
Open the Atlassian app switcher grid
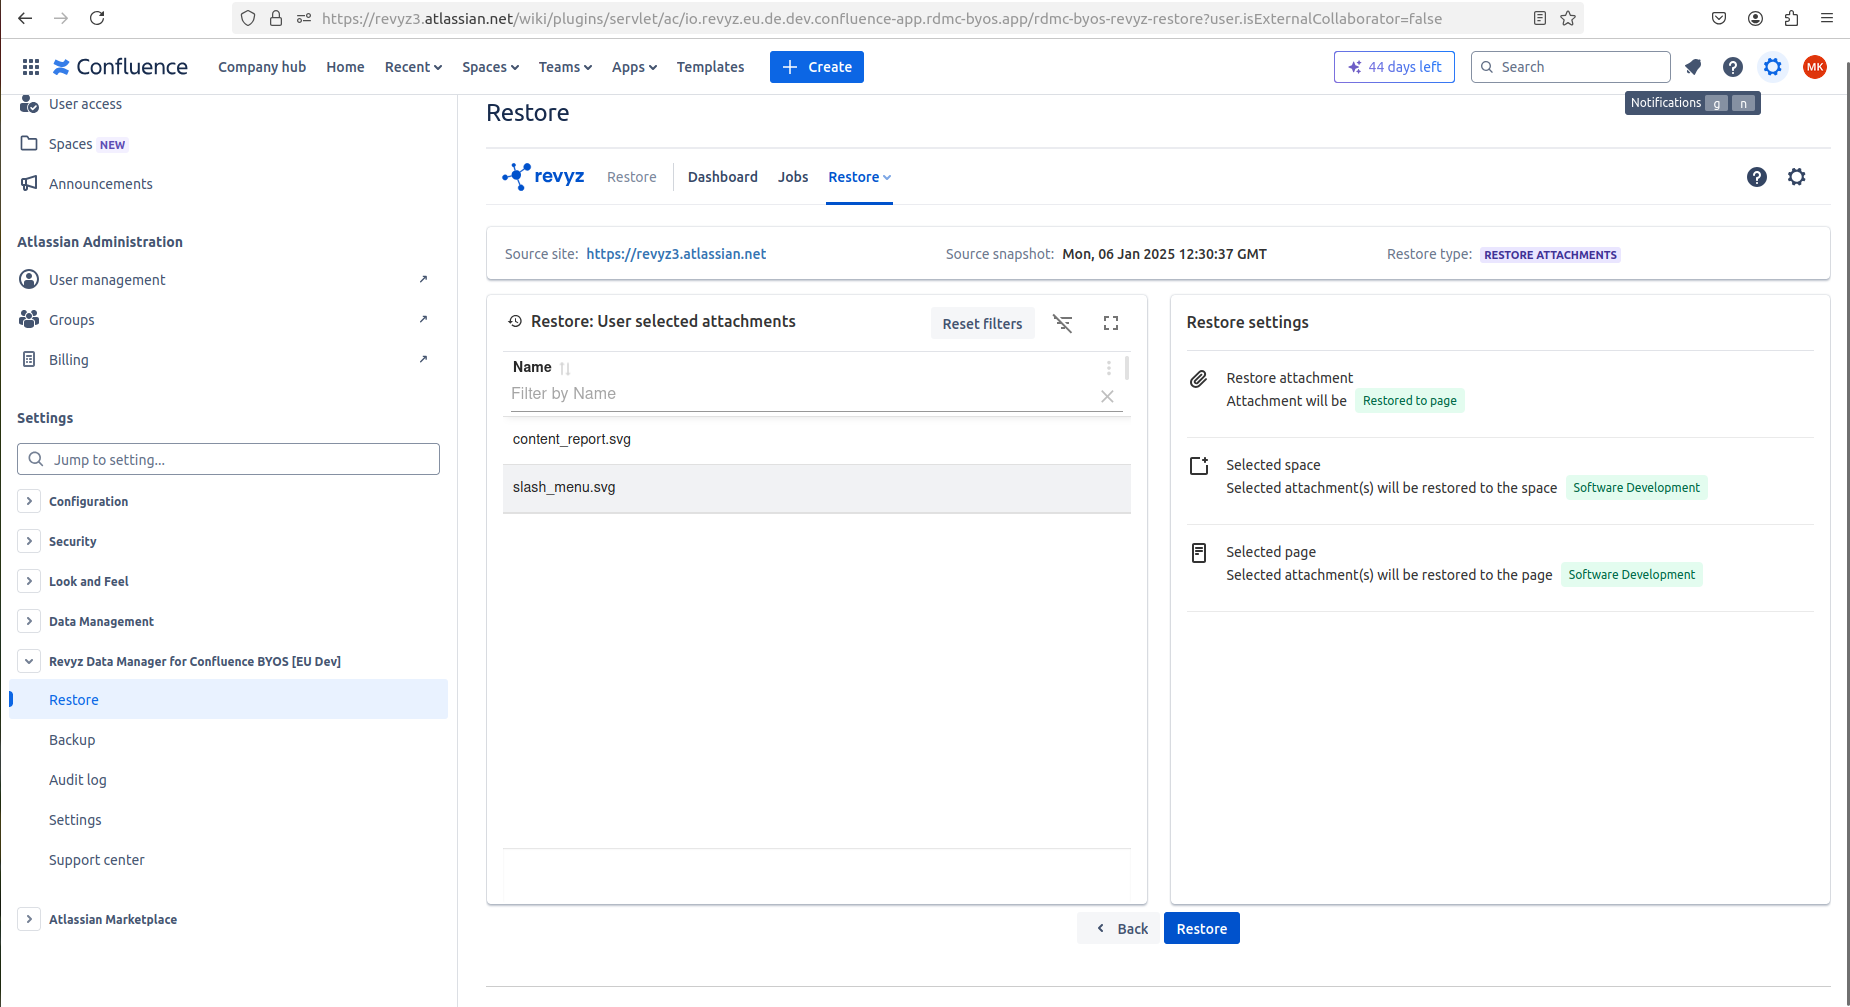pos(31,67)
